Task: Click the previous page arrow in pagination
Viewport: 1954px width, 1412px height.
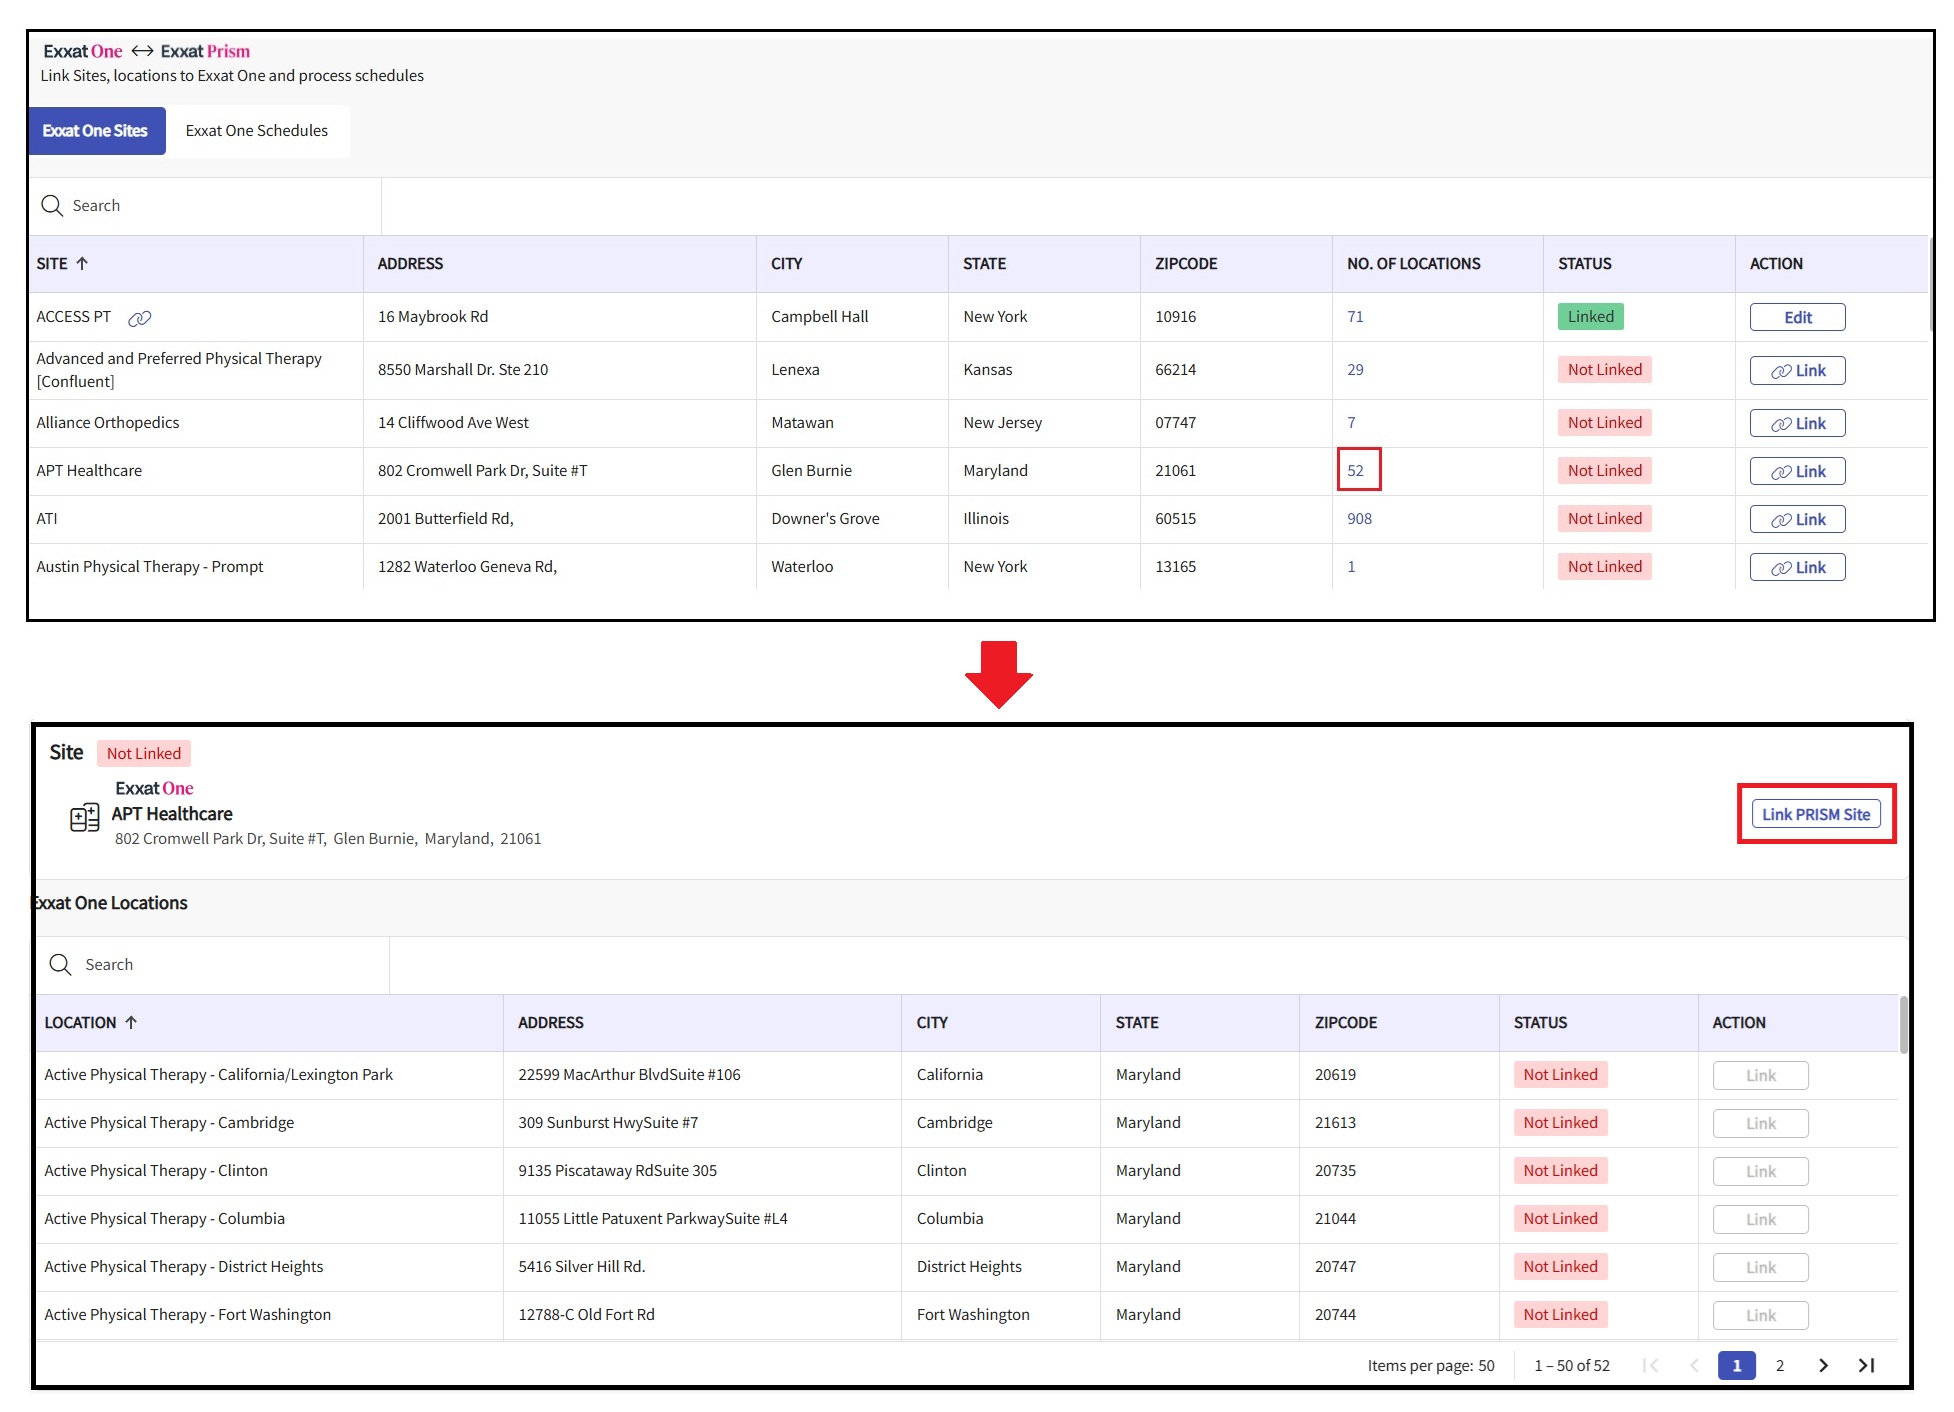Action: pyautogui.click(x=1694, y=1366)
